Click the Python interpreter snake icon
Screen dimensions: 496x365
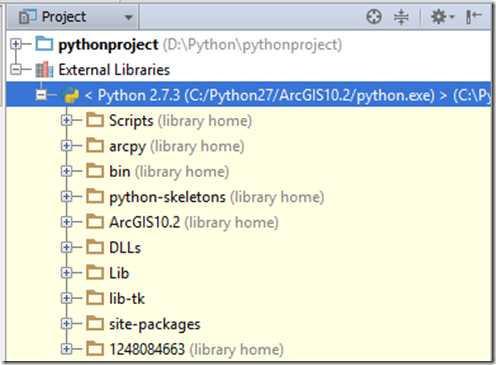tap(72, 95)
